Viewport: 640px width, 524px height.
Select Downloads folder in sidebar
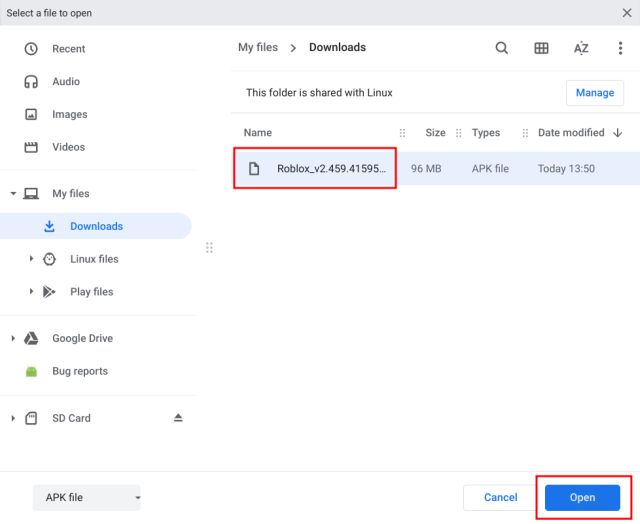tap(96, 226)
